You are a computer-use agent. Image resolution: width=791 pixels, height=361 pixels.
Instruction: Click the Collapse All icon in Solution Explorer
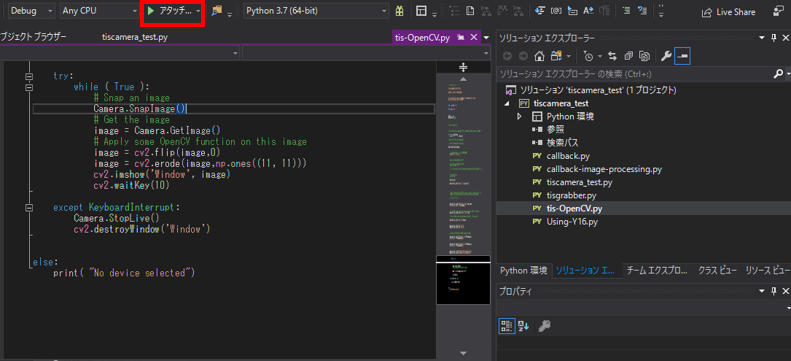pyautogui.click(x=629, y=56)
